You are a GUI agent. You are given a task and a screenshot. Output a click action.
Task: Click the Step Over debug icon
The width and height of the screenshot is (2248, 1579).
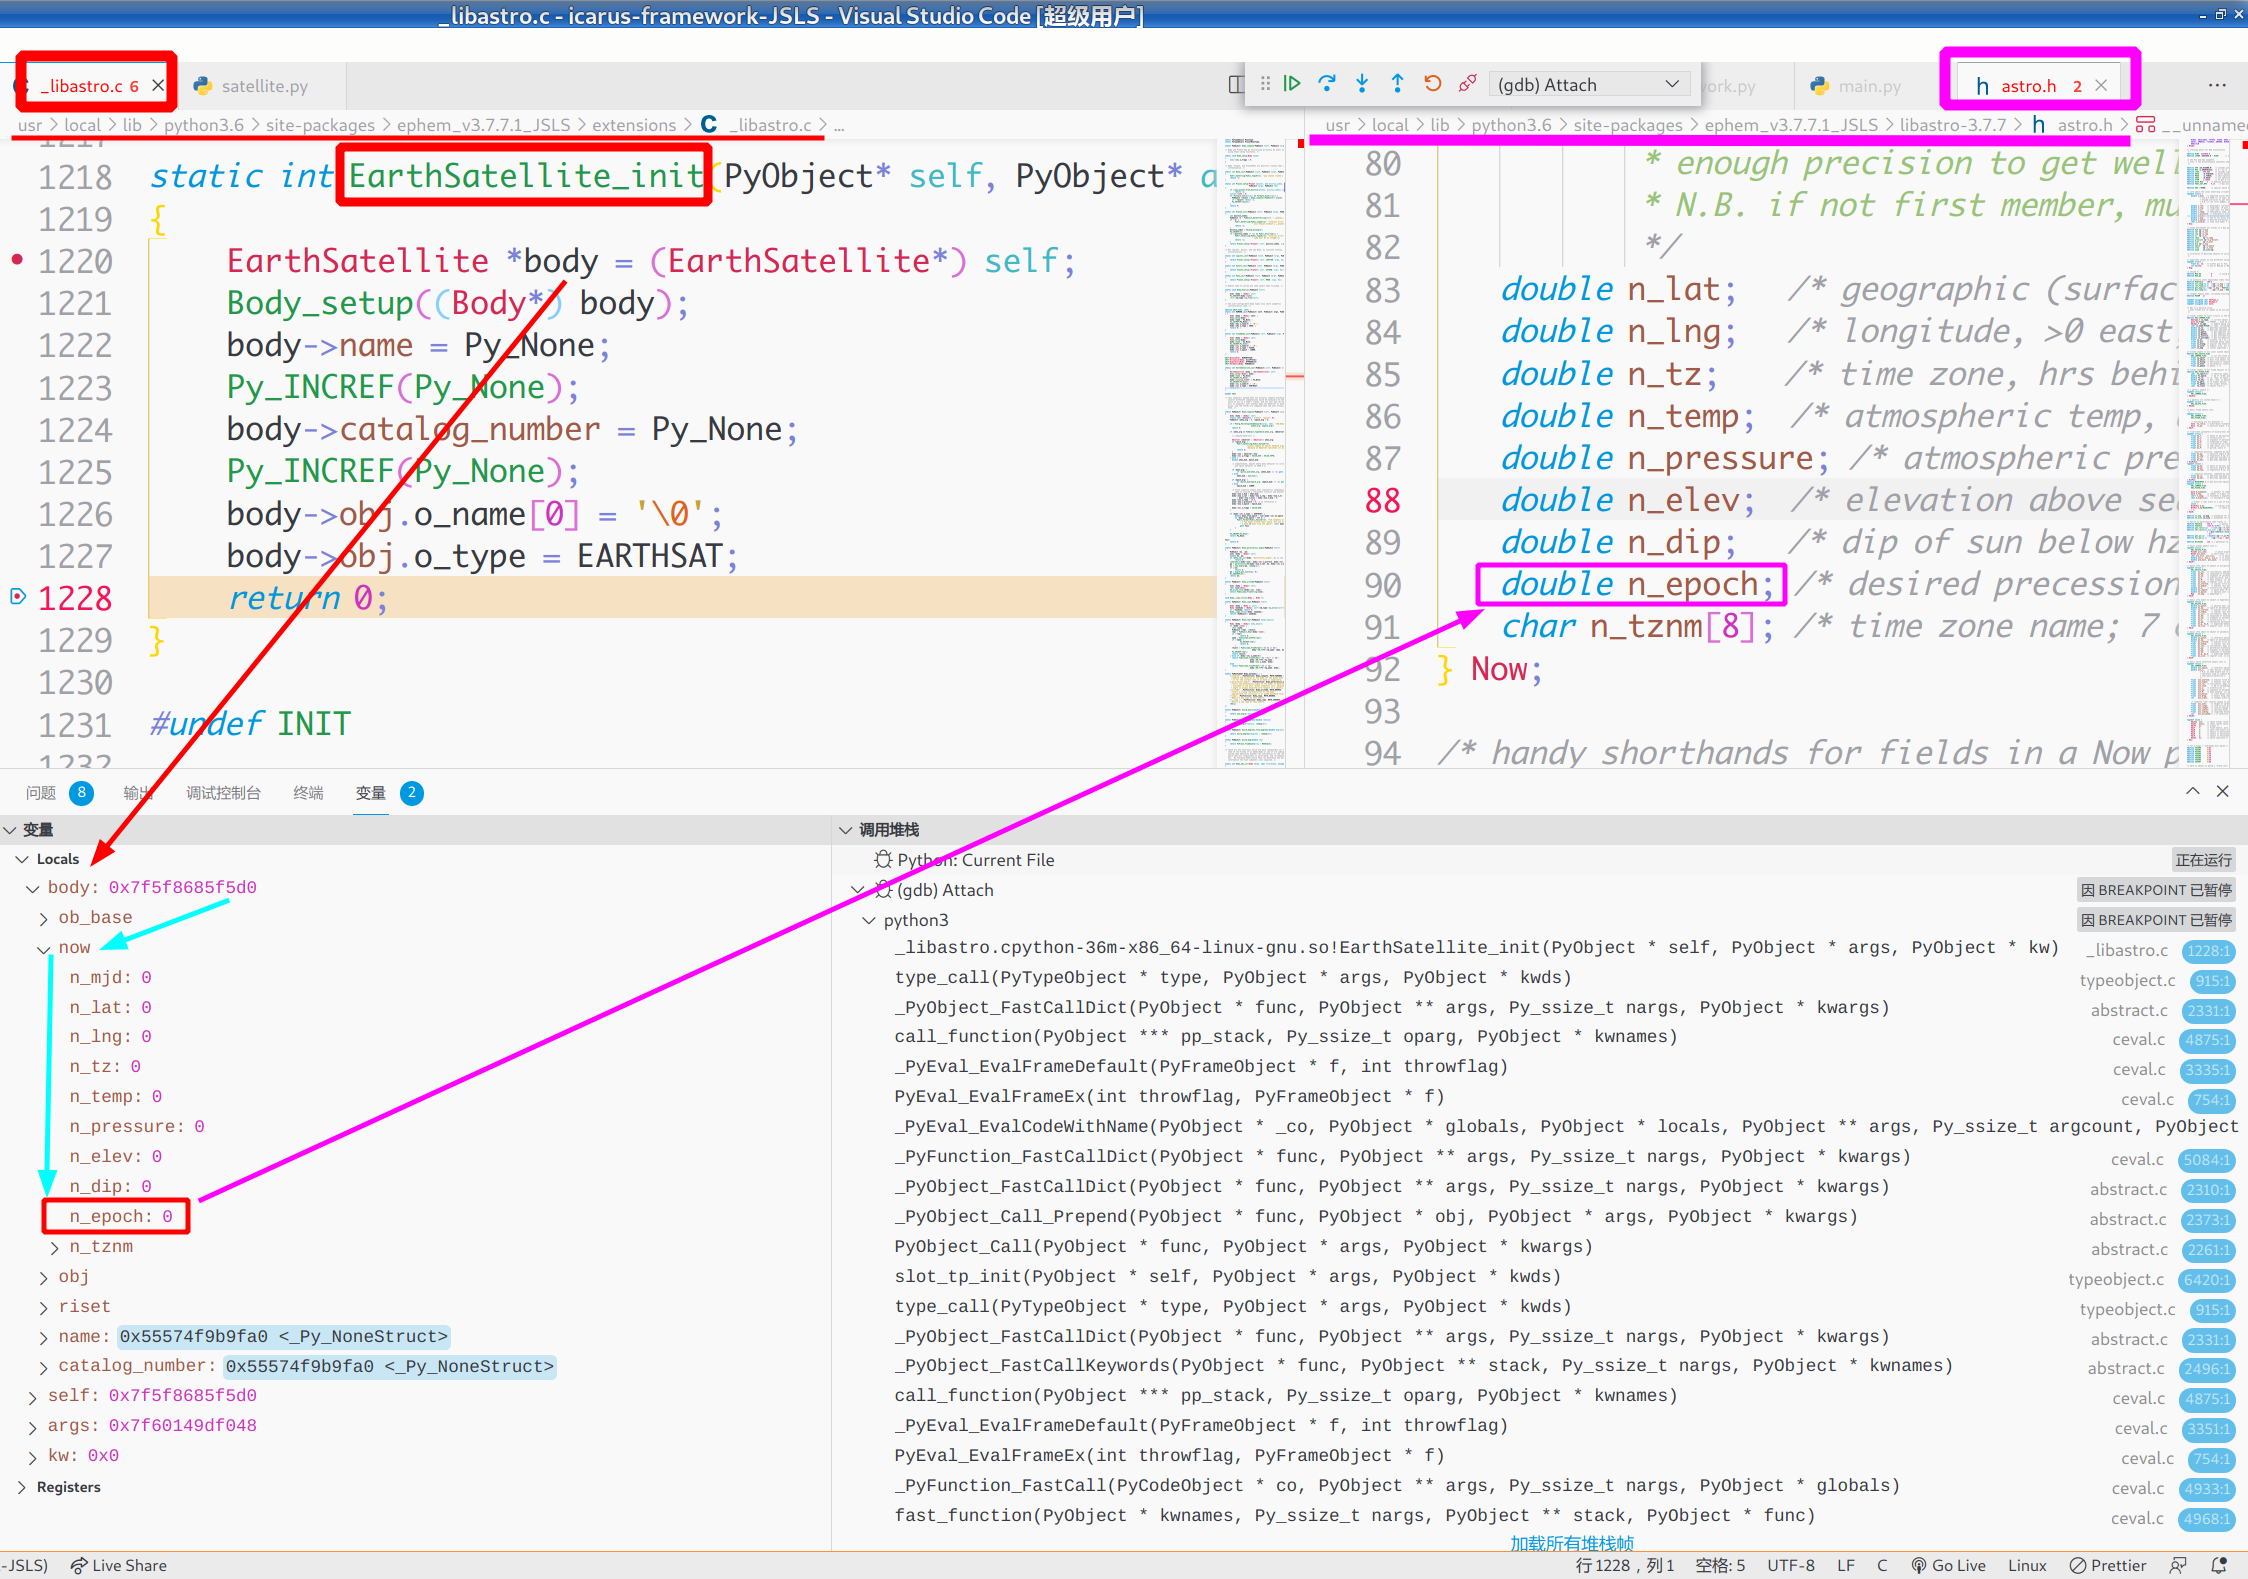(x=1327, y=84)
